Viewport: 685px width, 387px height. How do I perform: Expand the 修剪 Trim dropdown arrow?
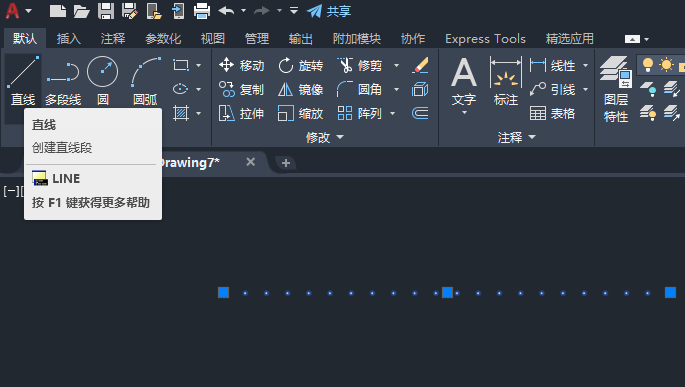[396, 66]
